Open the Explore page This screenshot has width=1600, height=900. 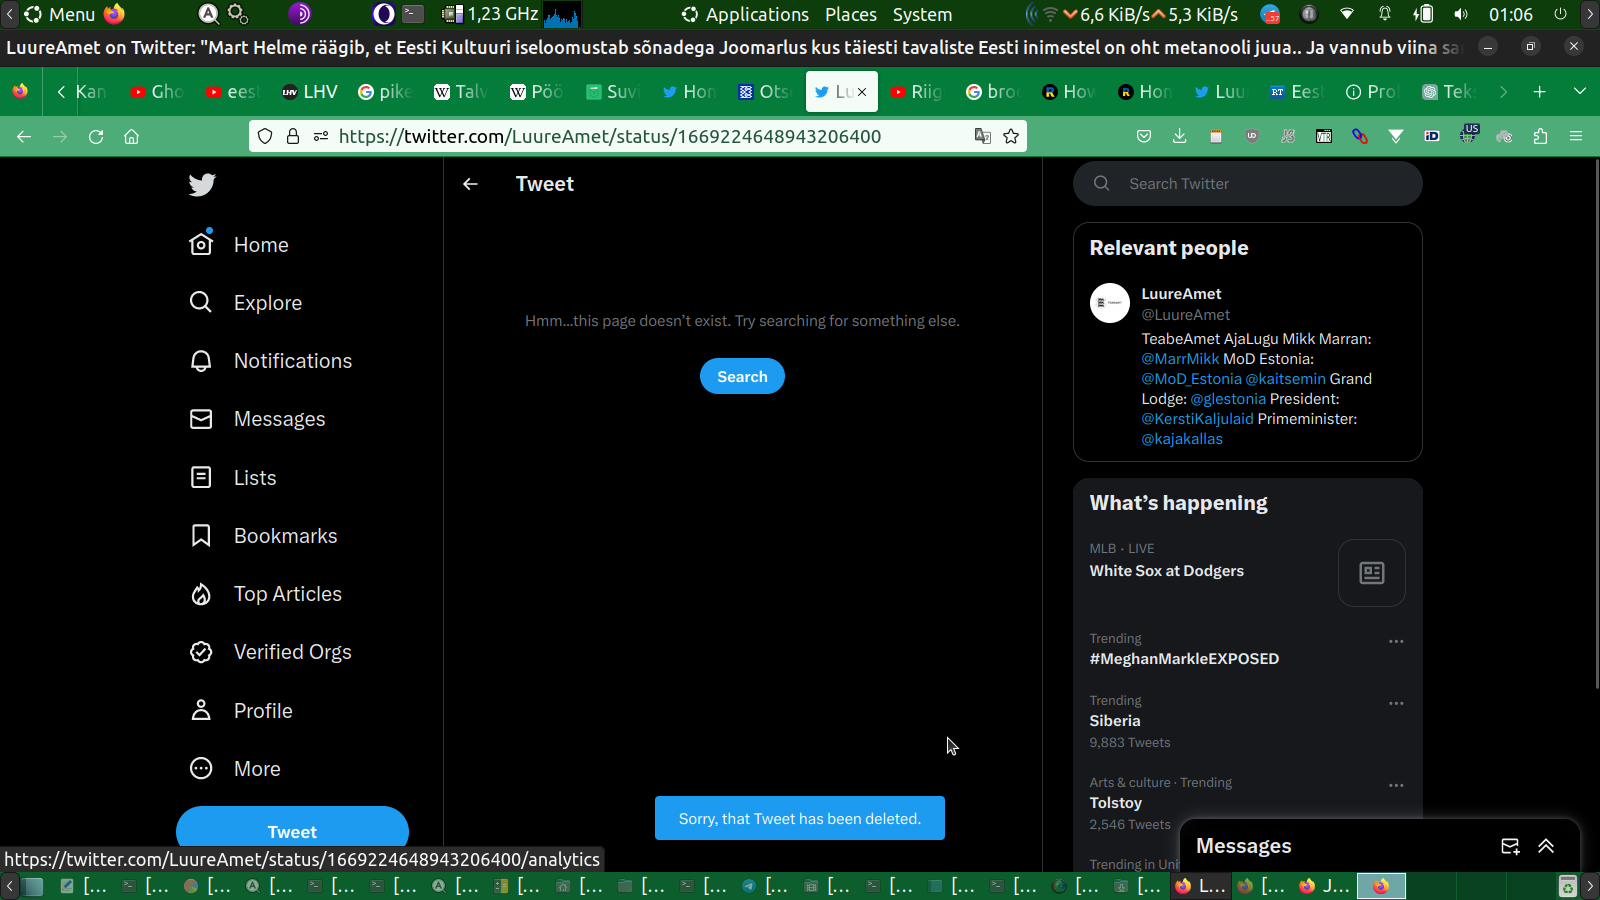246,303
